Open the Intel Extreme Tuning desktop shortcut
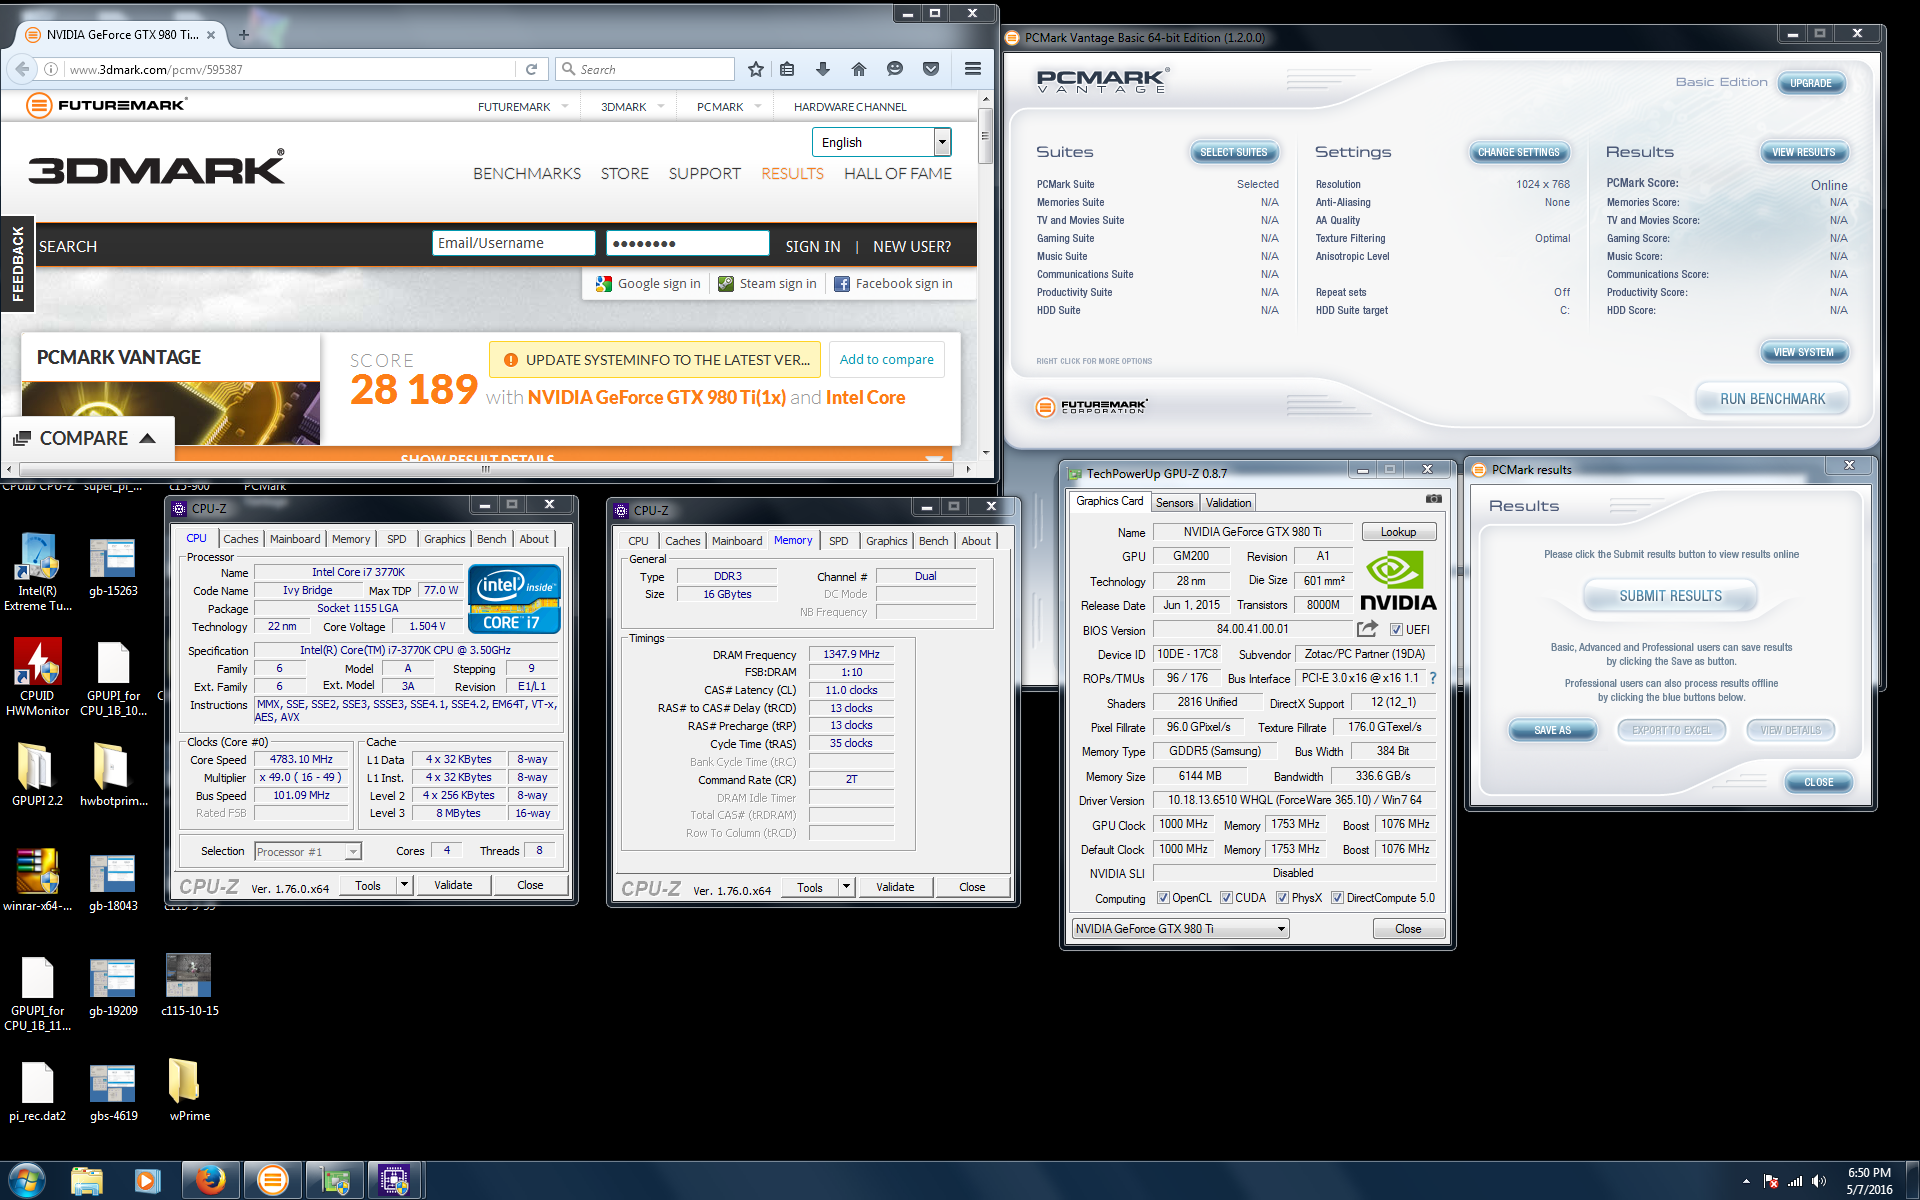1920x1200 pixels. 37,572
